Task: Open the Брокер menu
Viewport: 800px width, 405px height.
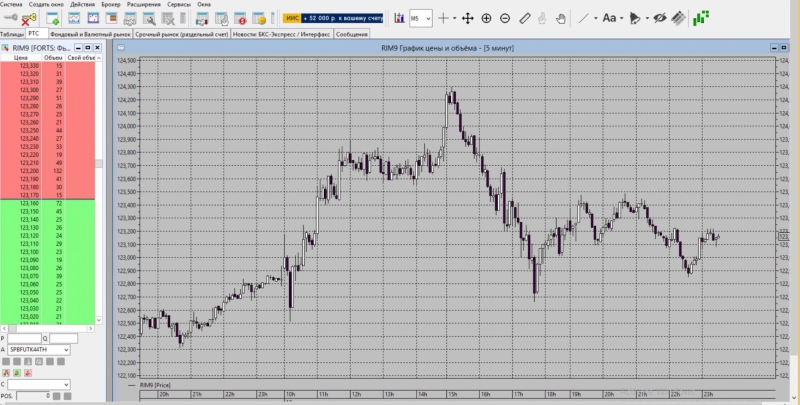Action: tap(111, 4)
